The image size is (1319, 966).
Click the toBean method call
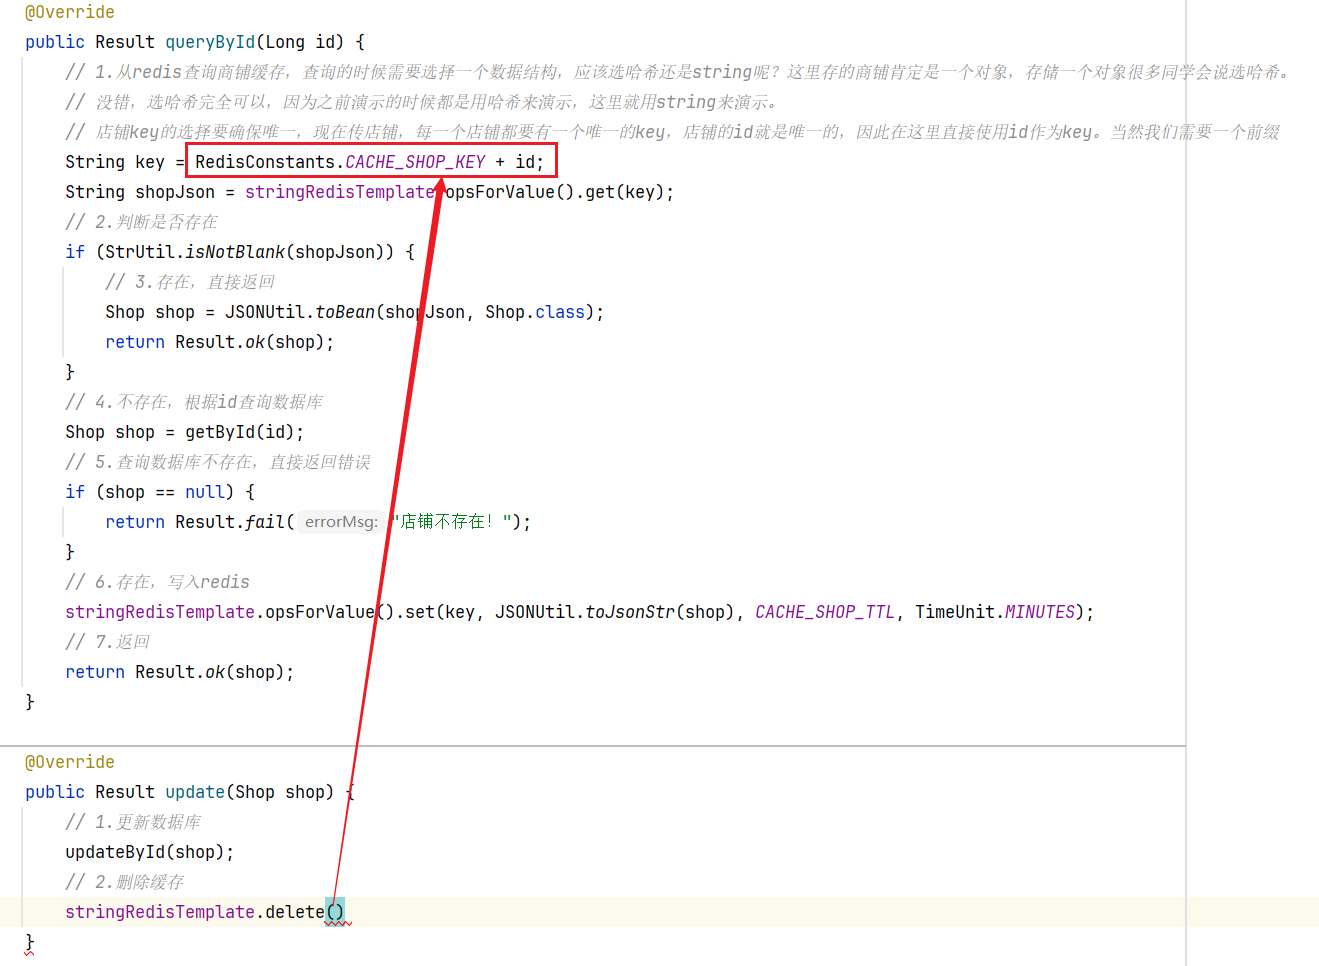(345, 312)
